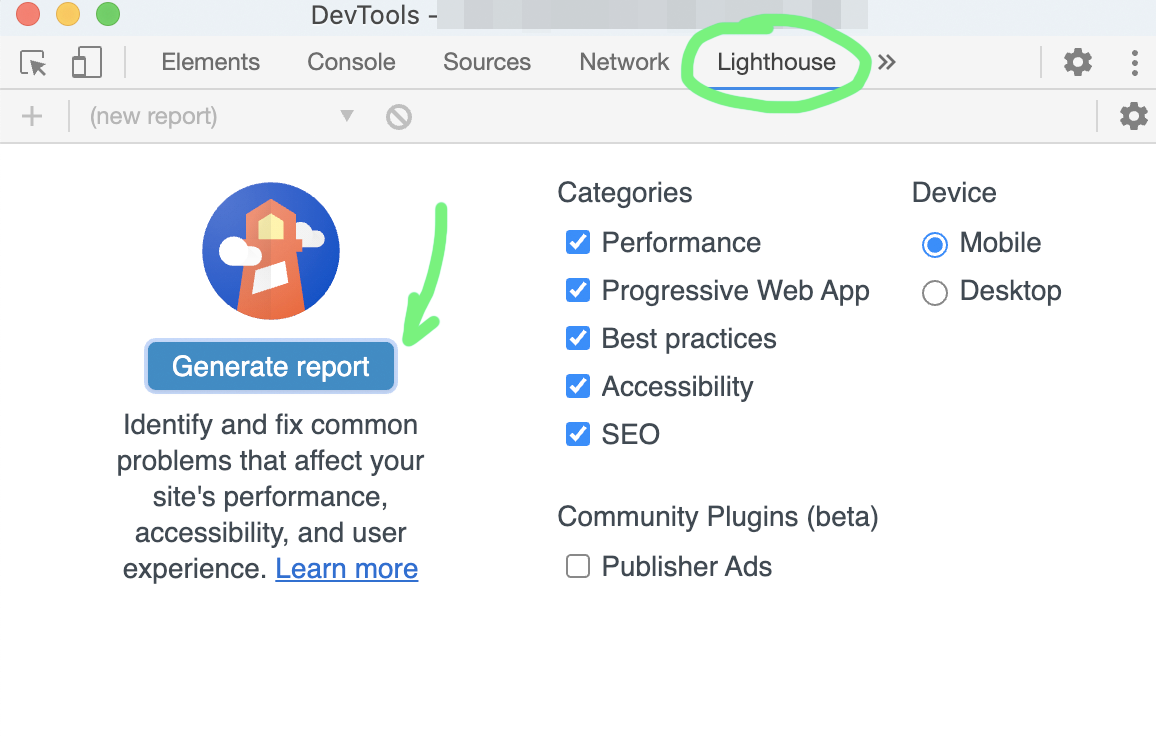The height and width of the screenshot is (744, 1156).
Task: Minimize DevTools with the yellow button
Action: (x=68, y=14)
